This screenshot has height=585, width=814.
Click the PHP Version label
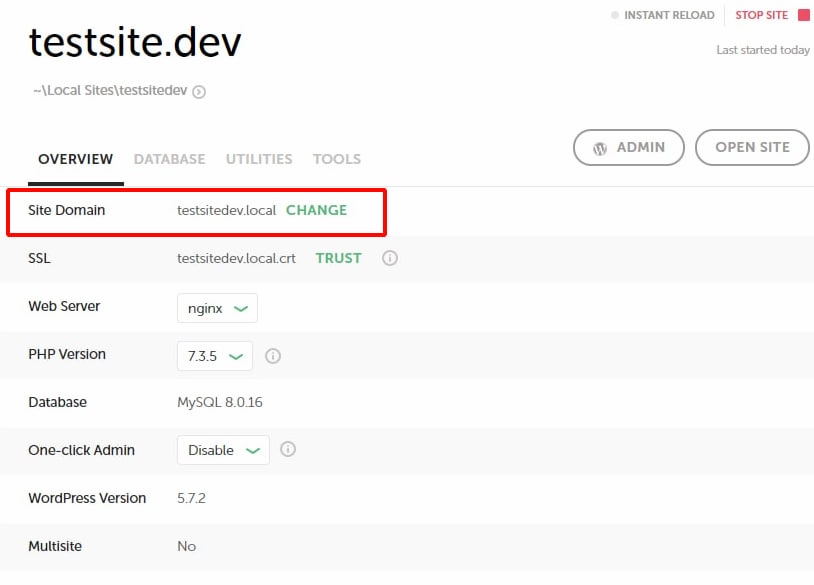point(67,354)
